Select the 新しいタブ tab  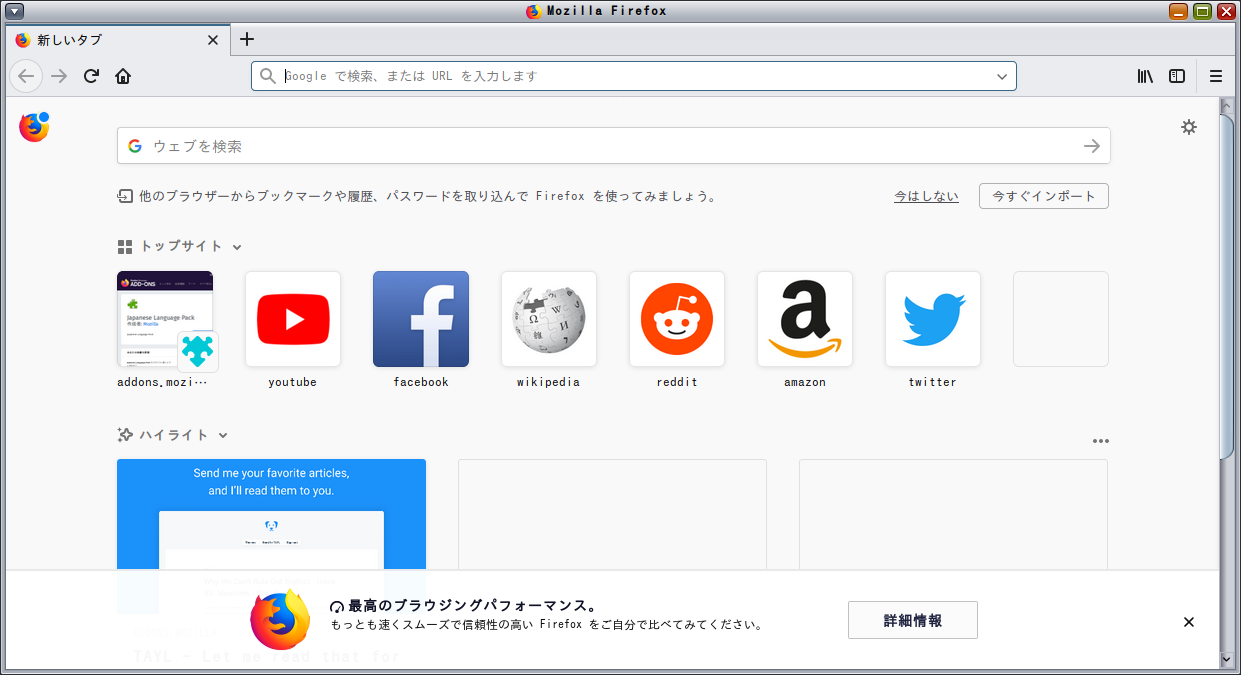[118, 40]
